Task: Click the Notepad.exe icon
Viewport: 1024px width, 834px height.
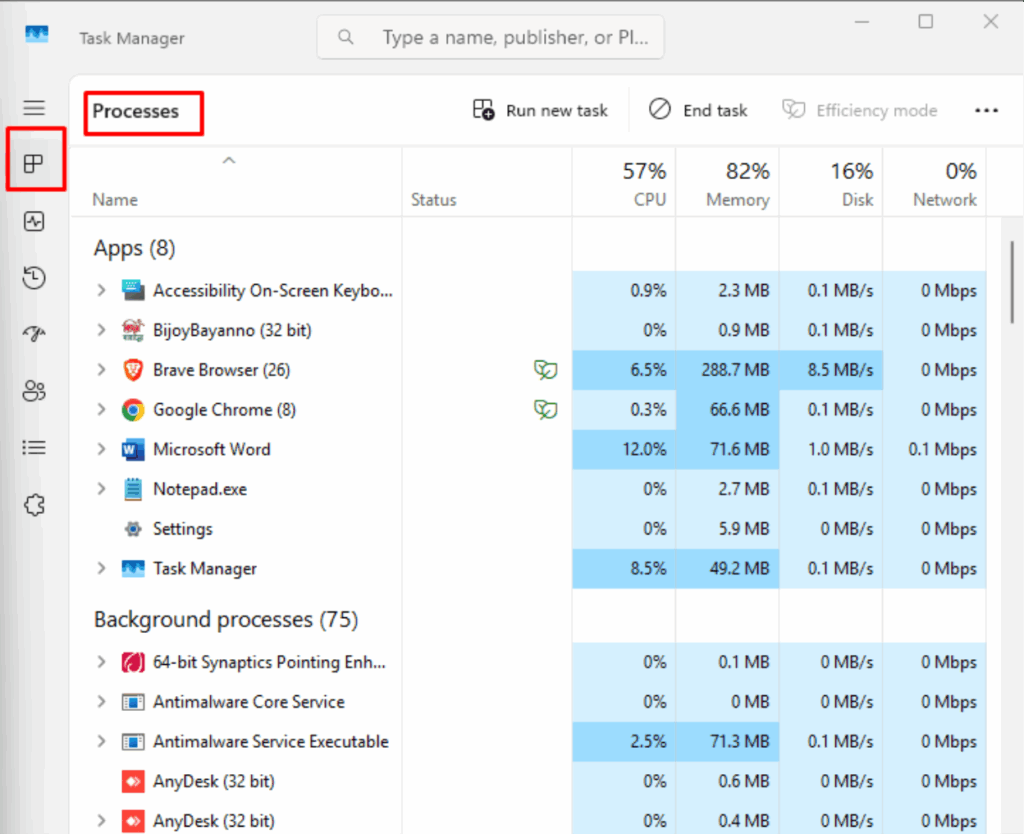Action: coord(133,489)
